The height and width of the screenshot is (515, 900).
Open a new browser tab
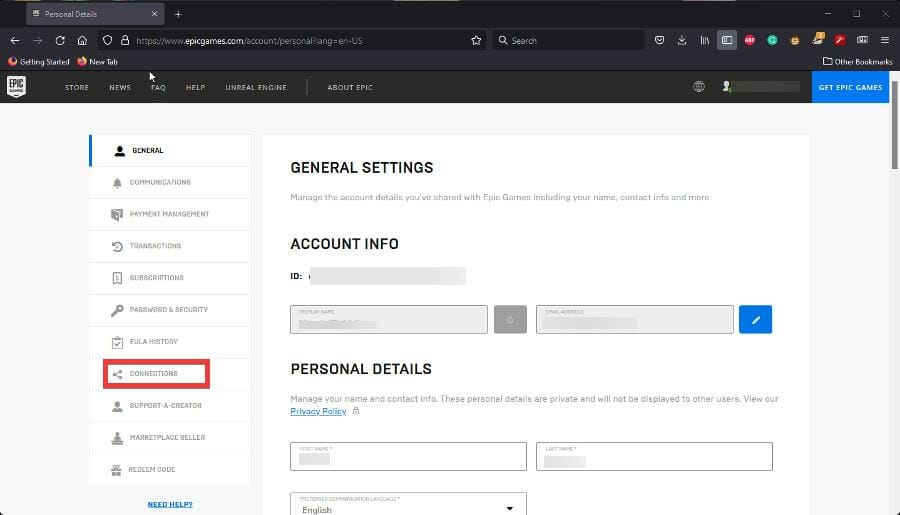click(178, 14)
